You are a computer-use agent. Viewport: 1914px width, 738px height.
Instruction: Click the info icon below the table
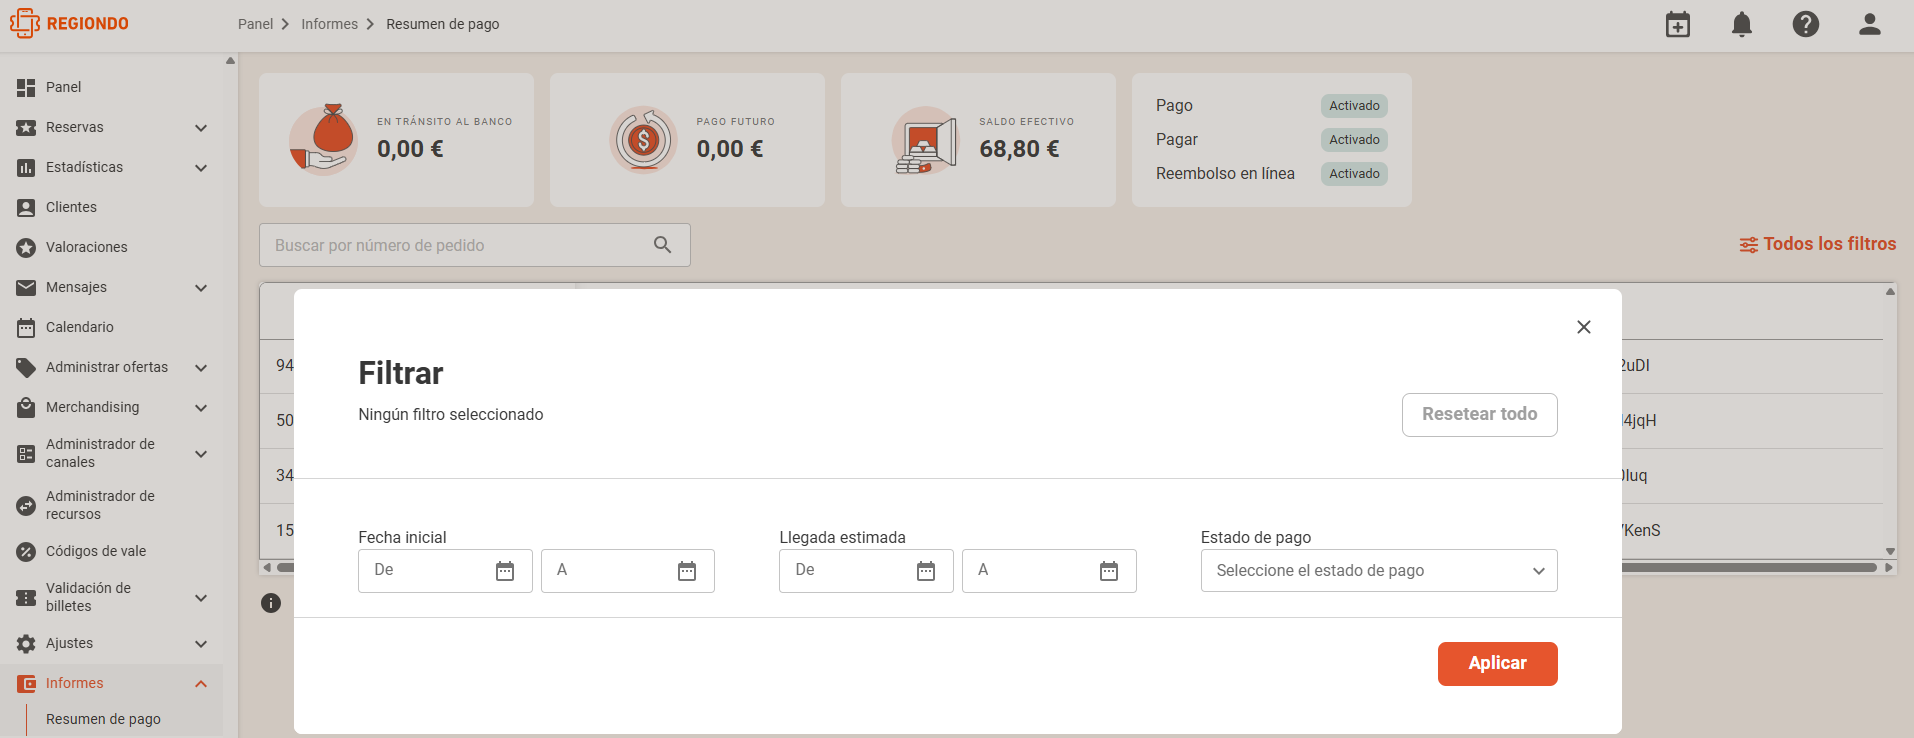(x=271, y=603)
